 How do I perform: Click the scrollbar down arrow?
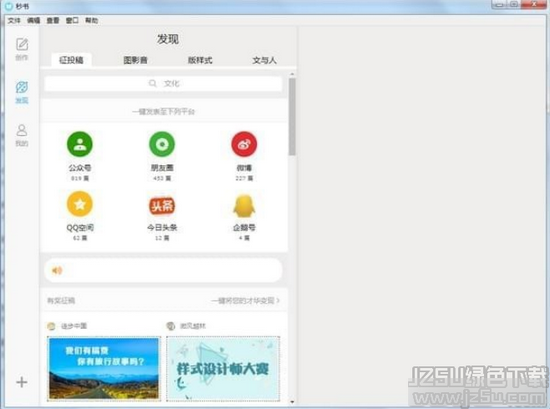point(292,402)
